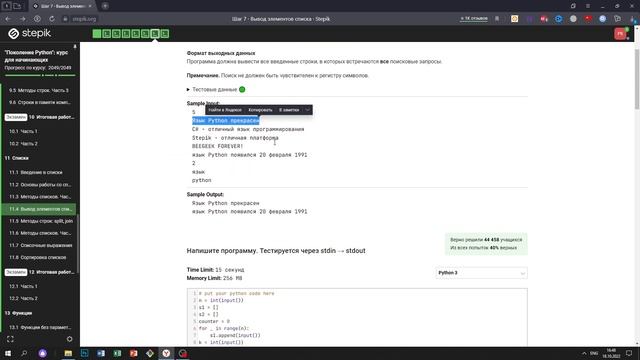The width and height of the screenshot is (640, 360).
Task: Go back with the browser back arrow
Action: pos(8,19)
